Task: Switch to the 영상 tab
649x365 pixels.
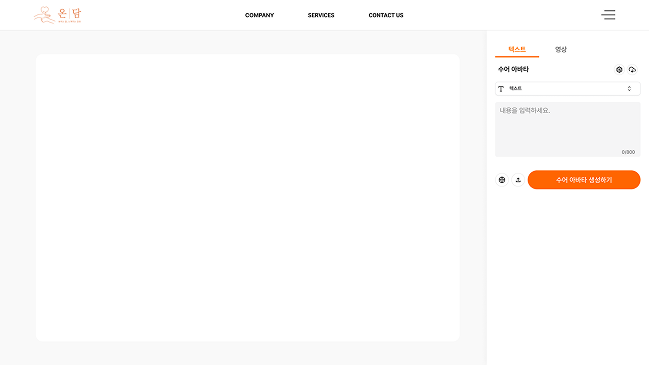Action: pyautogui.click(x=560, y=49)
